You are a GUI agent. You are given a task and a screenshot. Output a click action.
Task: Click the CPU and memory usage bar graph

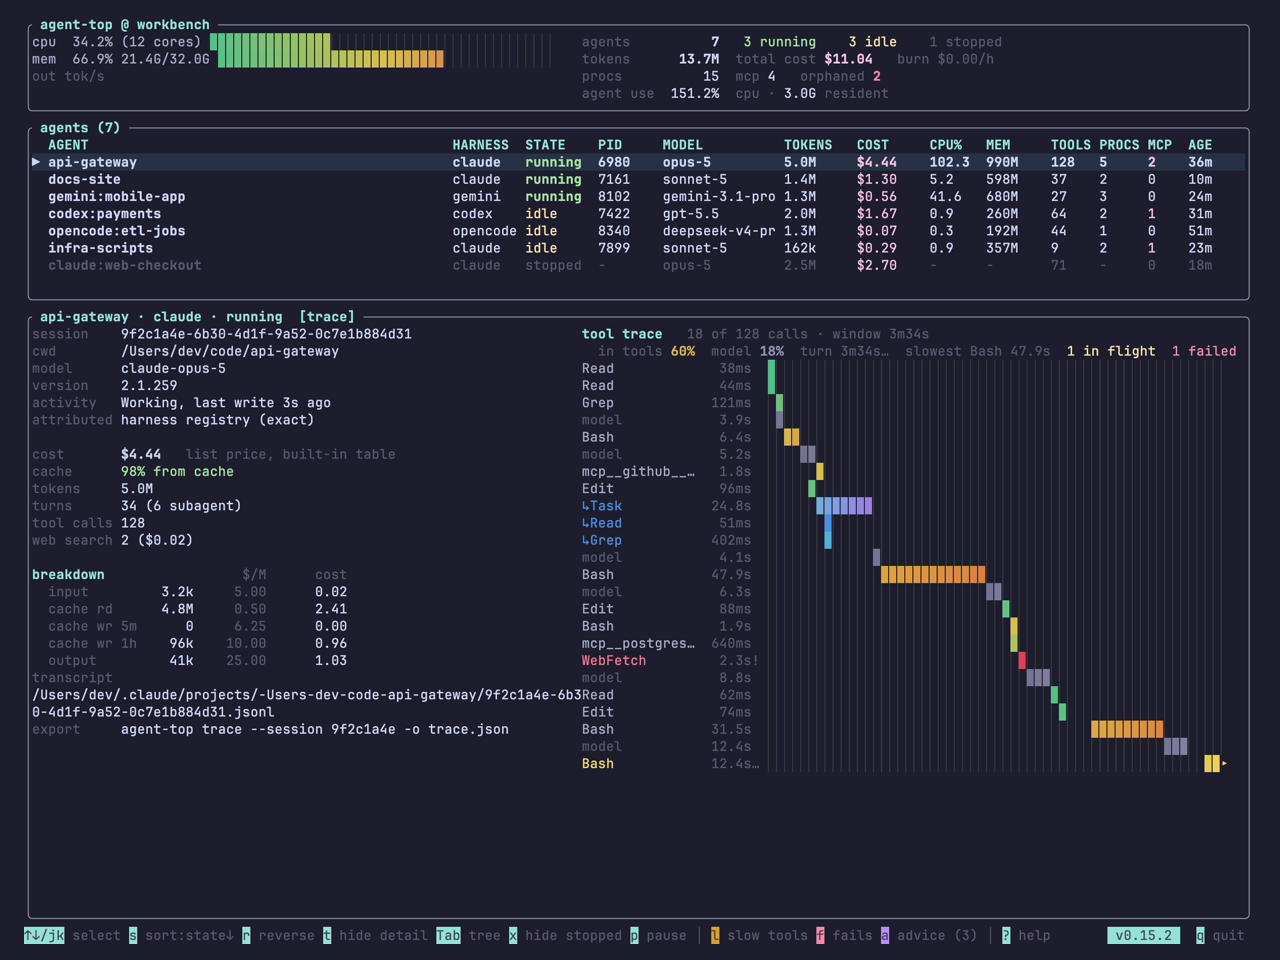point(381,50)
